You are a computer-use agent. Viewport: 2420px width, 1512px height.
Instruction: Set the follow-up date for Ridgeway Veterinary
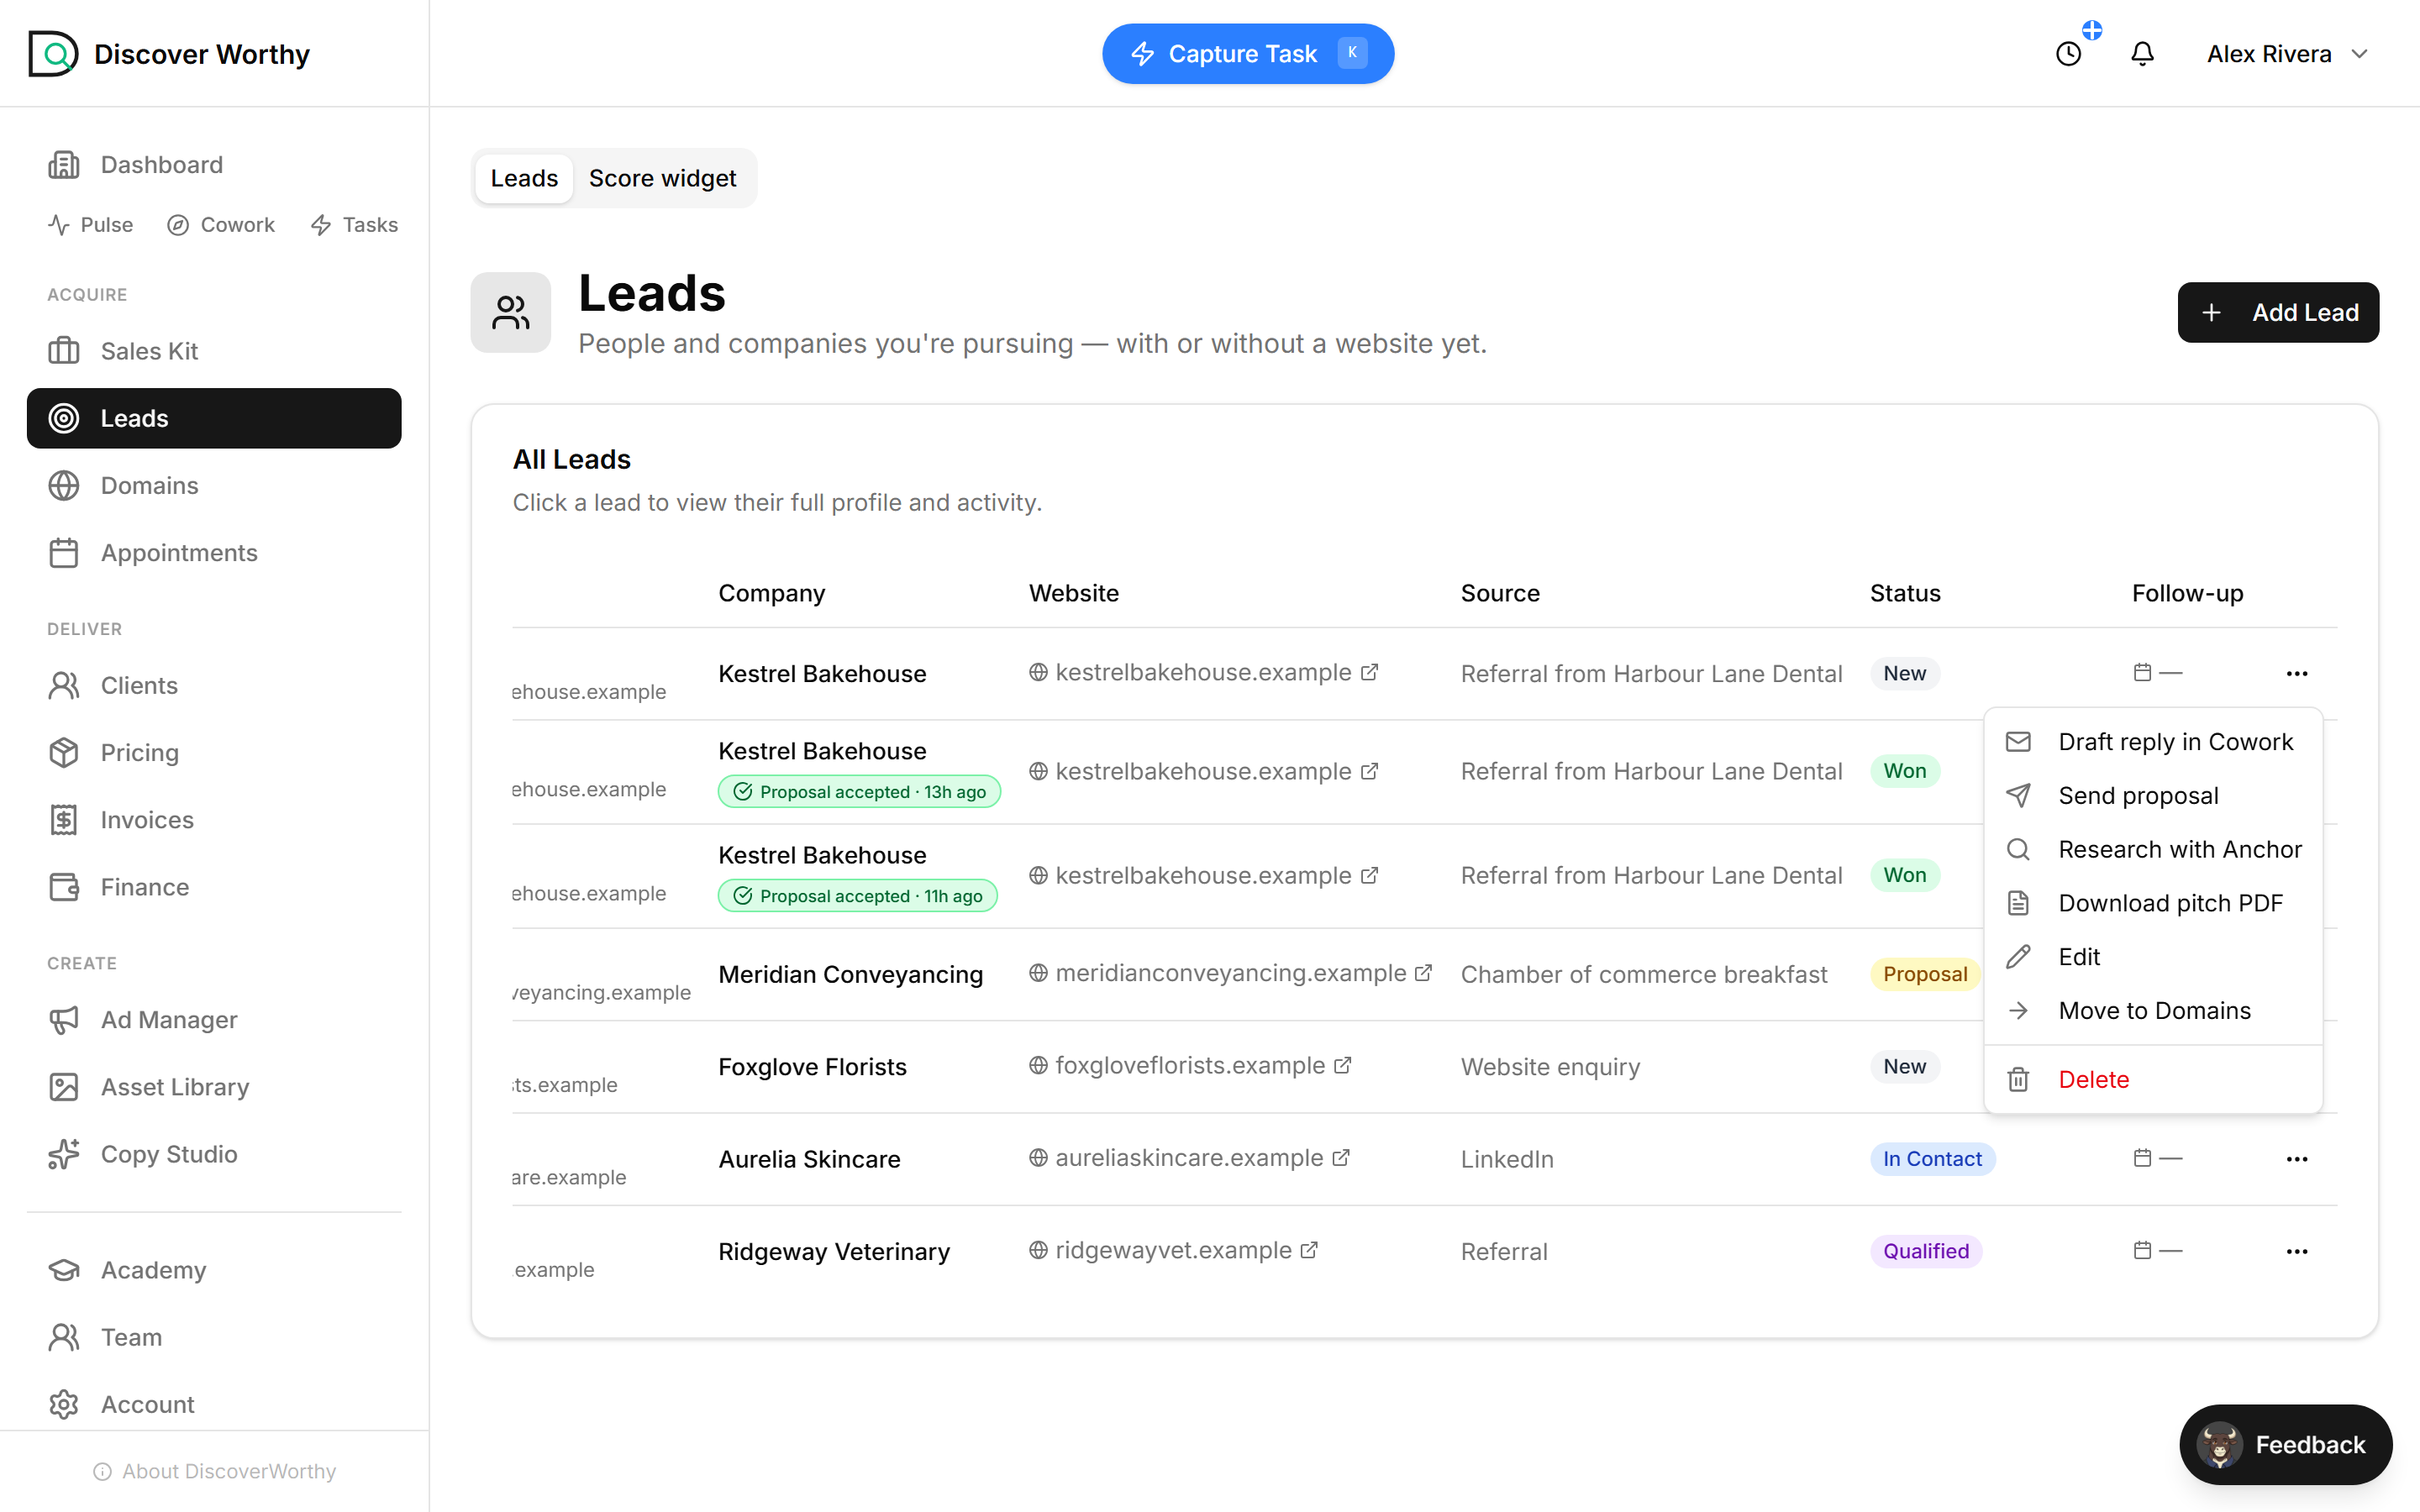coord(2157,1251)
